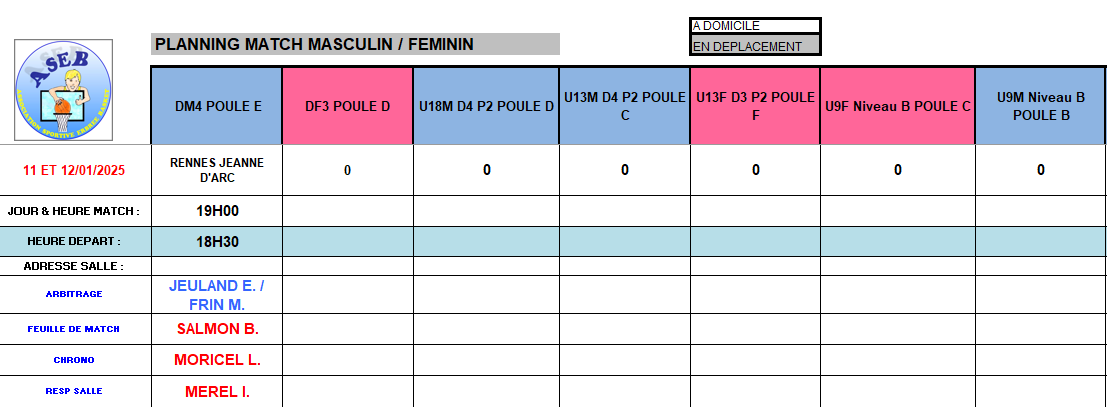Click the U13F D3 P2 POULE F header
The image size is (1107, 407).
click(755, 106)
